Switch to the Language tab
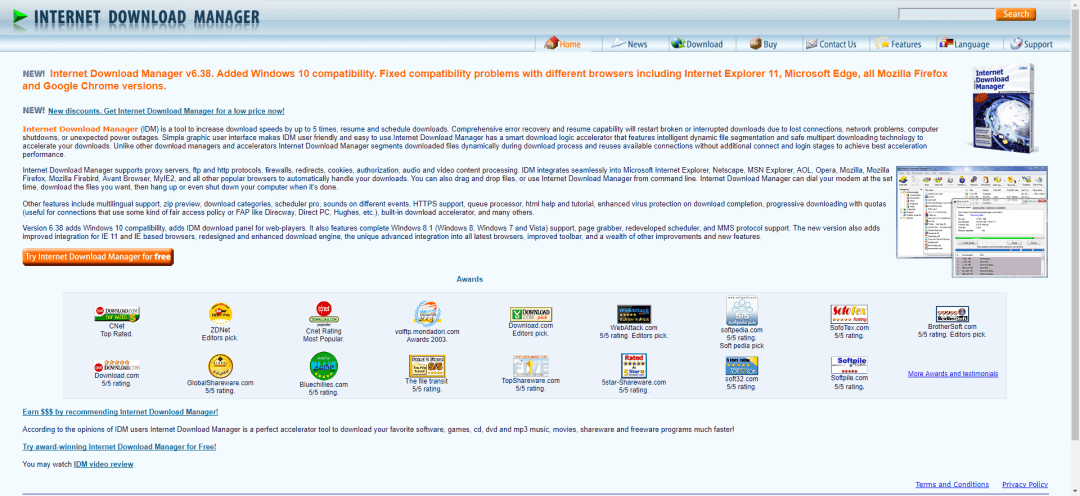The image size is (1080, 496). tap(964, 44)
